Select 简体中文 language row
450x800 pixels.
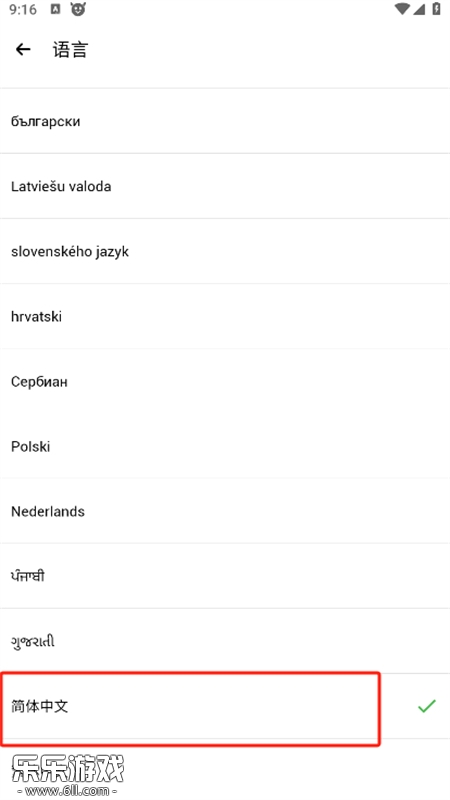[225, 706]
